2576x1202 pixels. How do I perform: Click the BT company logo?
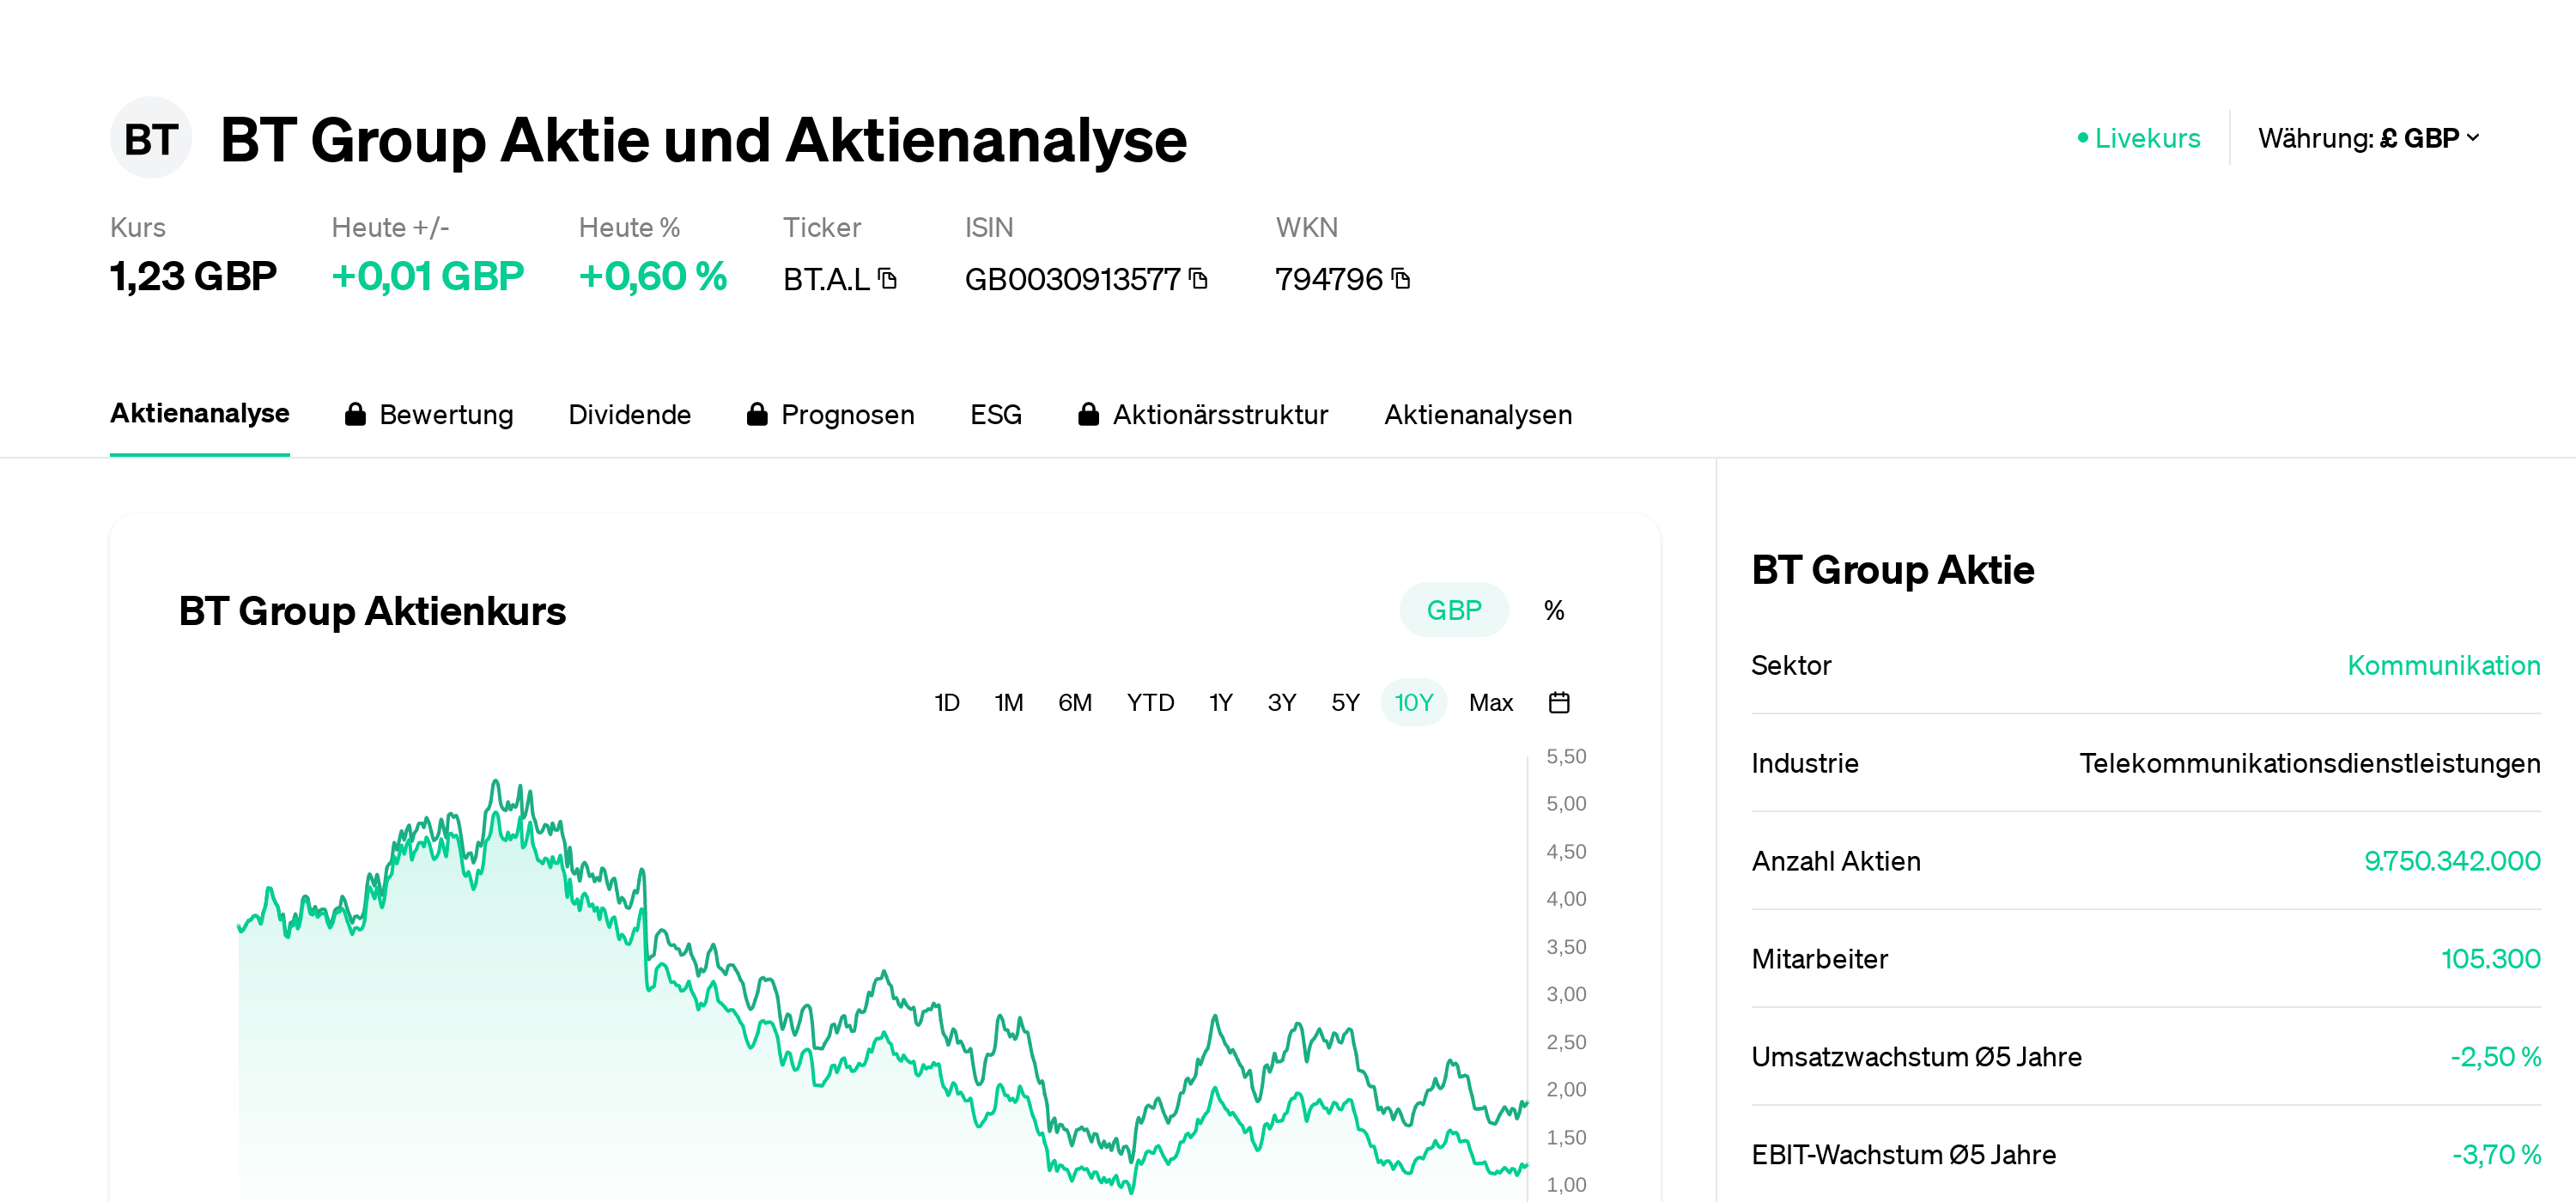[150, 138]
